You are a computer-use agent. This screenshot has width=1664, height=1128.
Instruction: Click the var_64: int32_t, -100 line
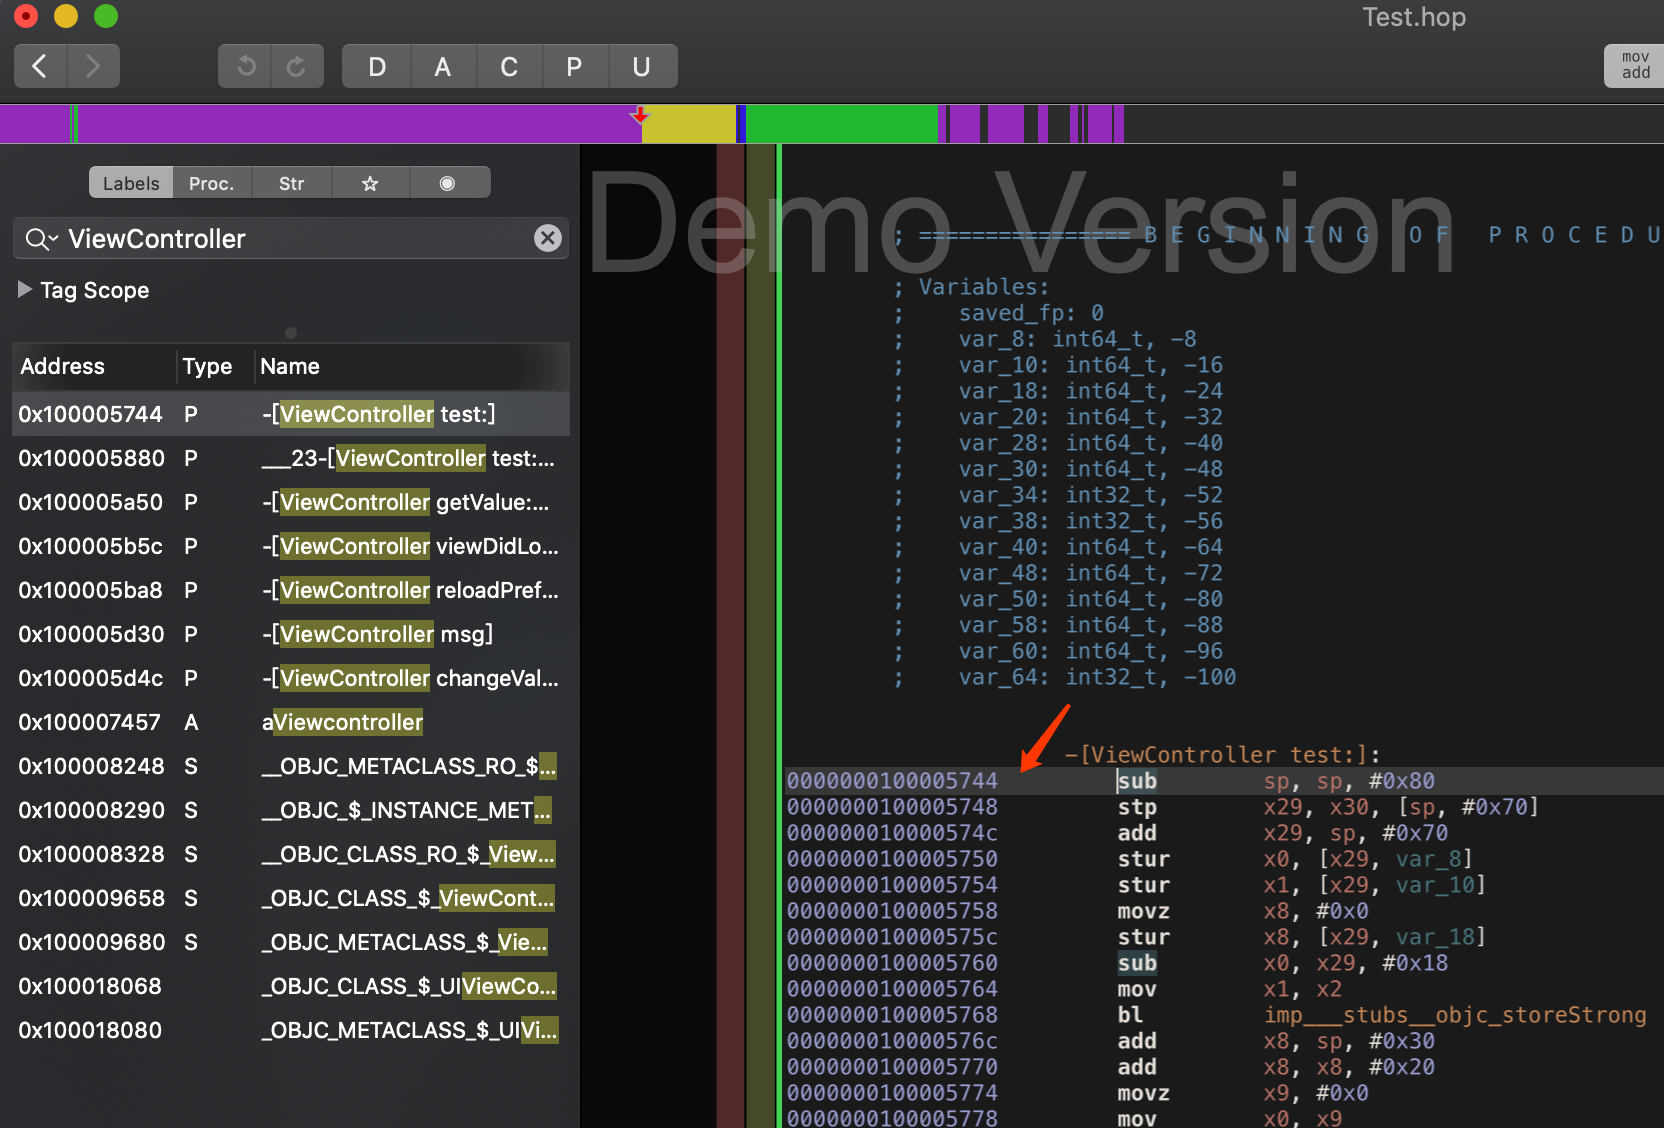(1097, 677)
